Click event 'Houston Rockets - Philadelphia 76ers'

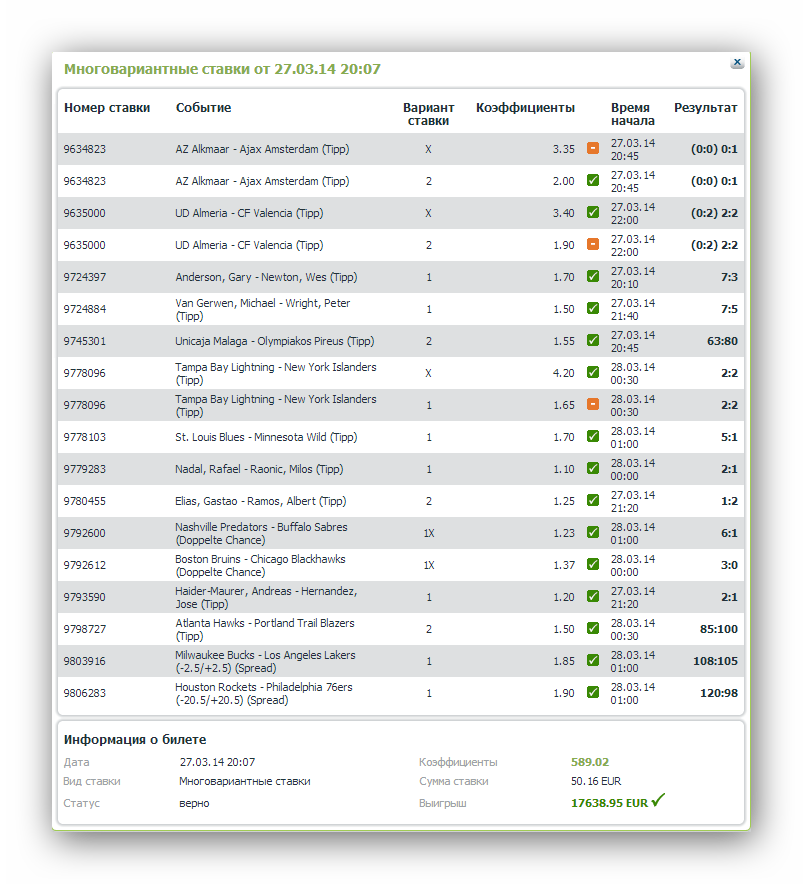[264, 693]
